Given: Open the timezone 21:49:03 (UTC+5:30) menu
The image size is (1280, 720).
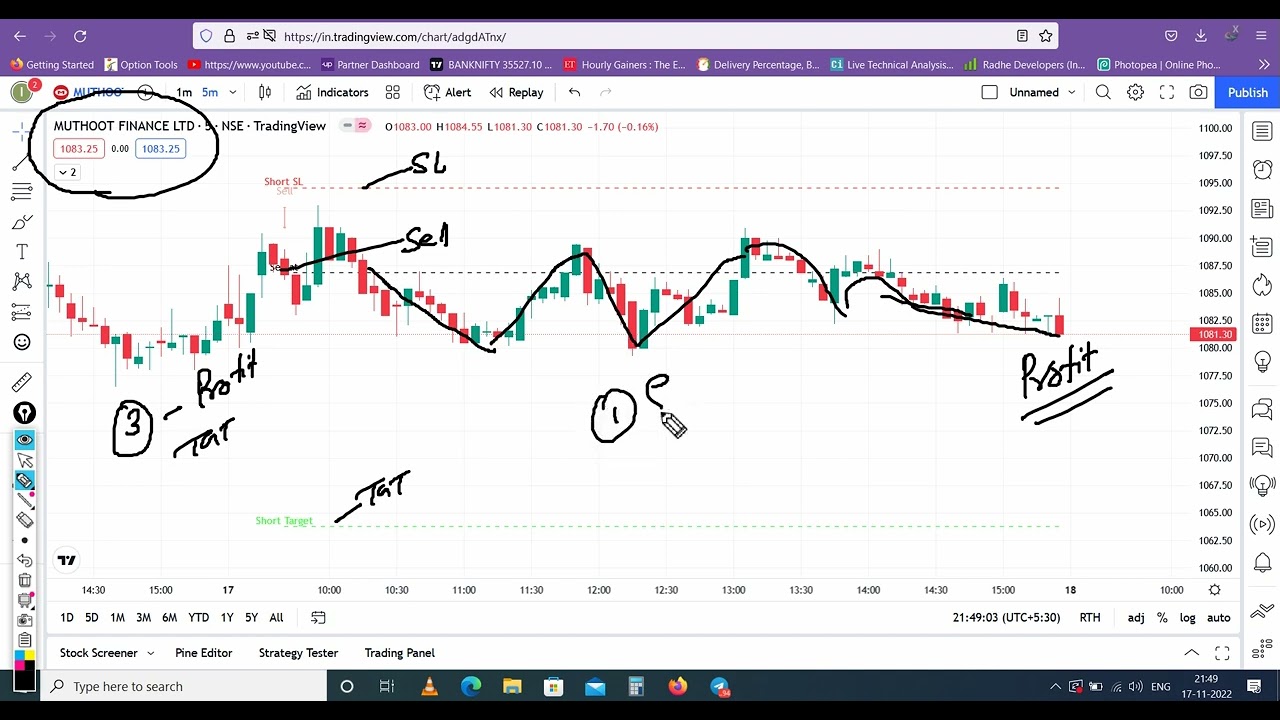Looking at the screenshot, I should pyautogui.click(x=1006, y=618).
